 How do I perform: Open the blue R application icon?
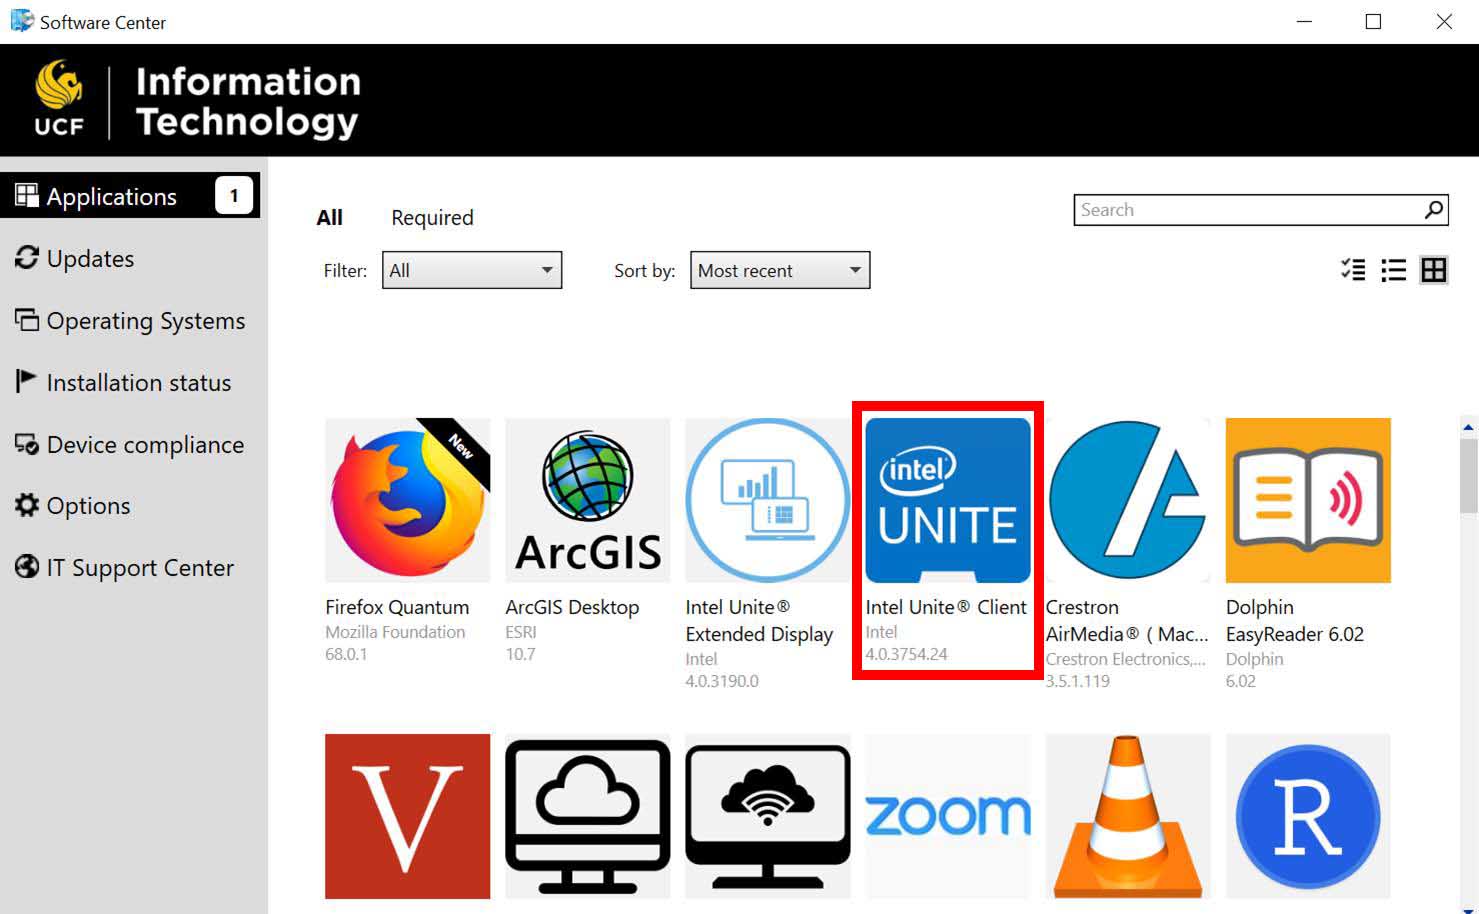(x=1308, y=816)
